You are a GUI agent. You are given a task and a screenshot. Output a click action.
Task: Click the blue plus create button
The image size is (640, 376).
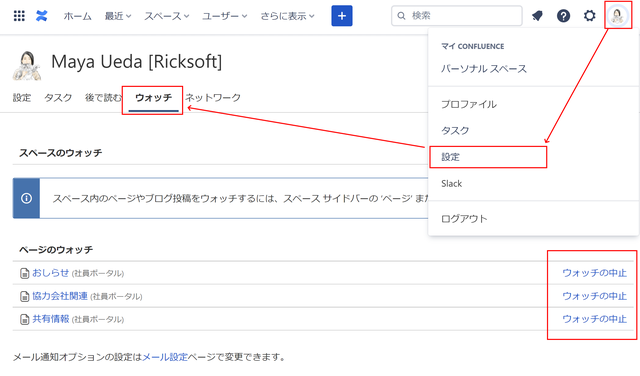click(342, 16)
